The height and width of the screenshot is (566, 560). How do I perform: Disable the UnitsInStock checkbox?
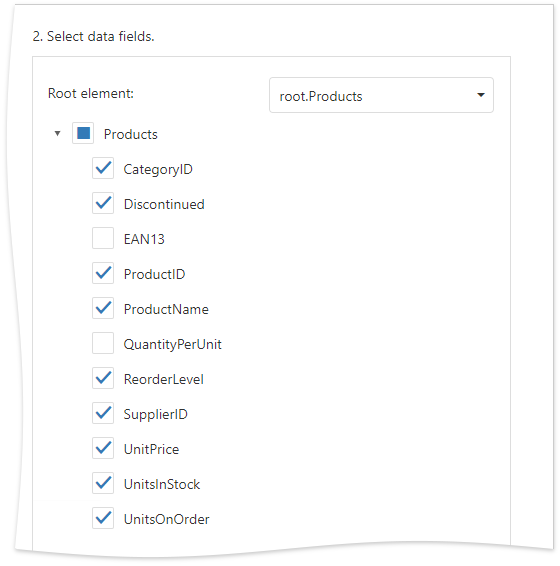103,483
